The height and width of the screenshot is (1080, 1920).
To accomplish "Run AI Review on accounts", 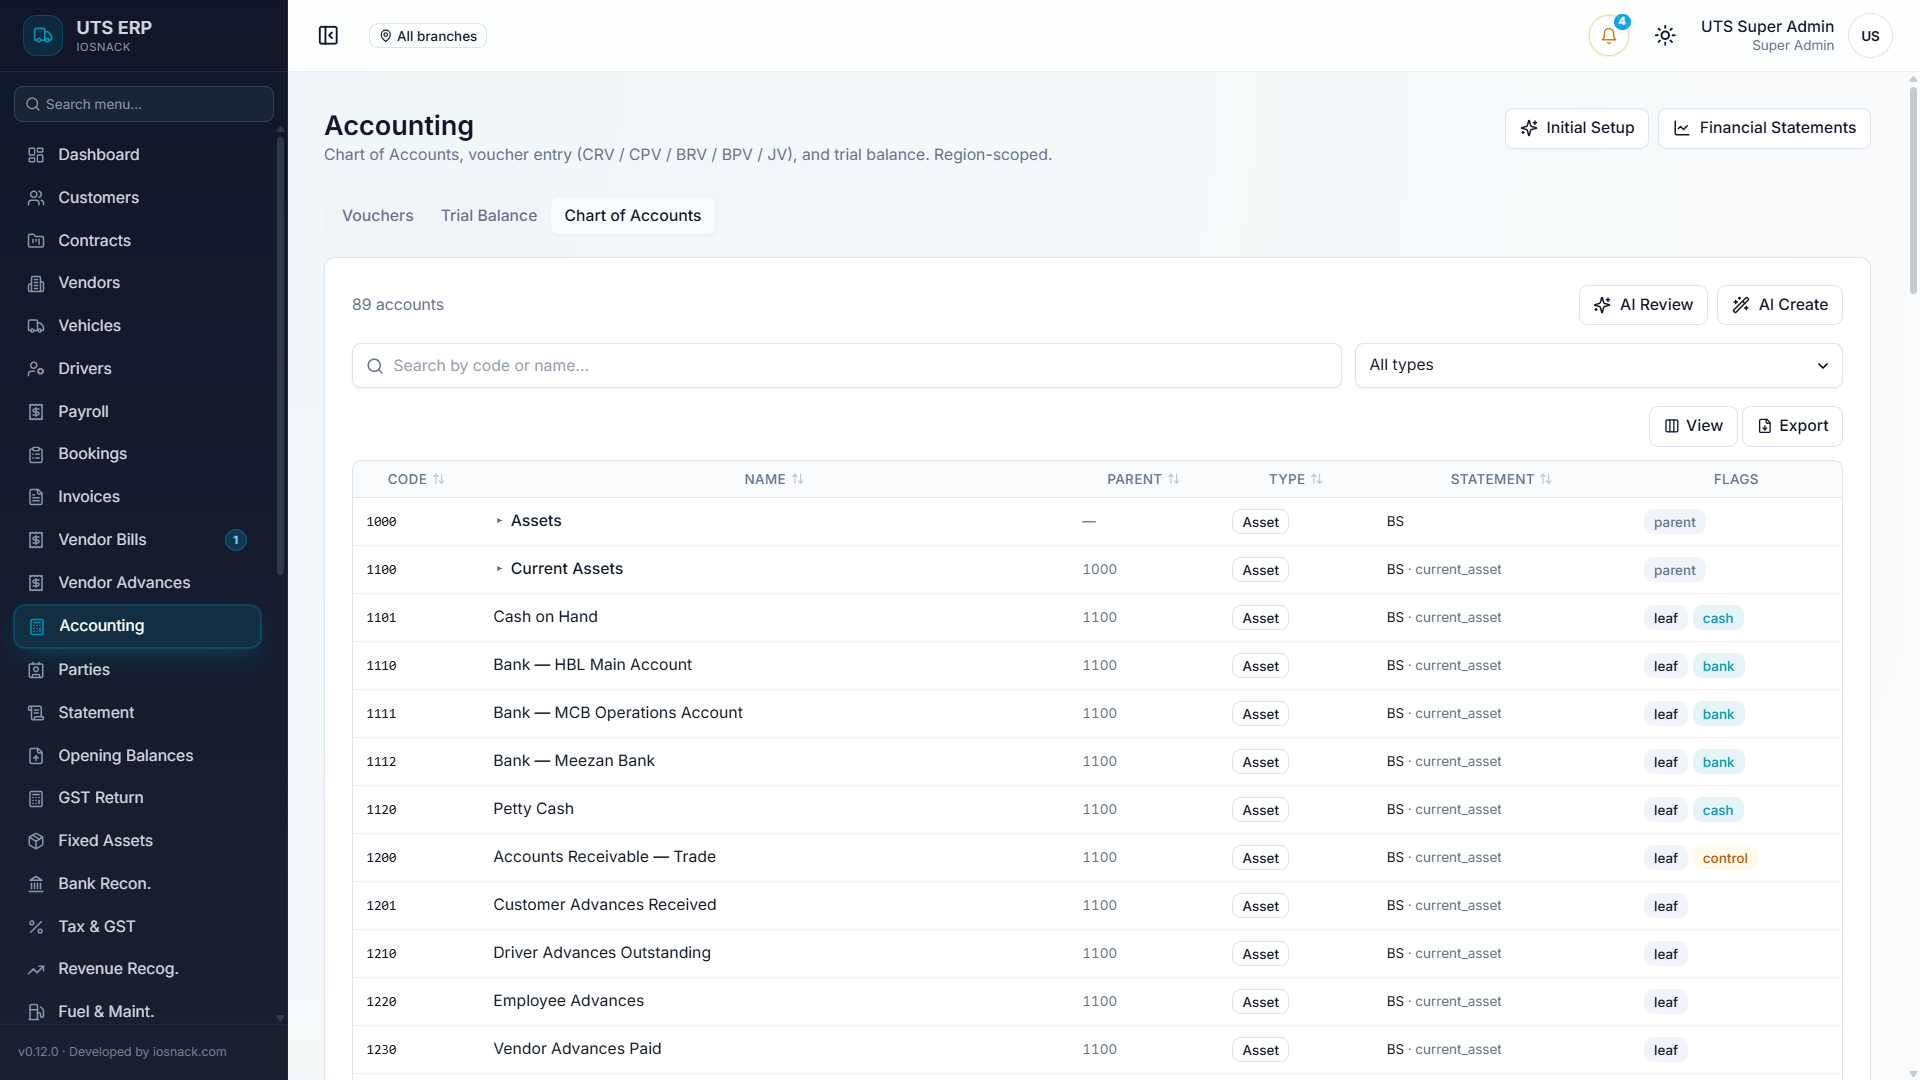I will click(x=1643, y=305).
